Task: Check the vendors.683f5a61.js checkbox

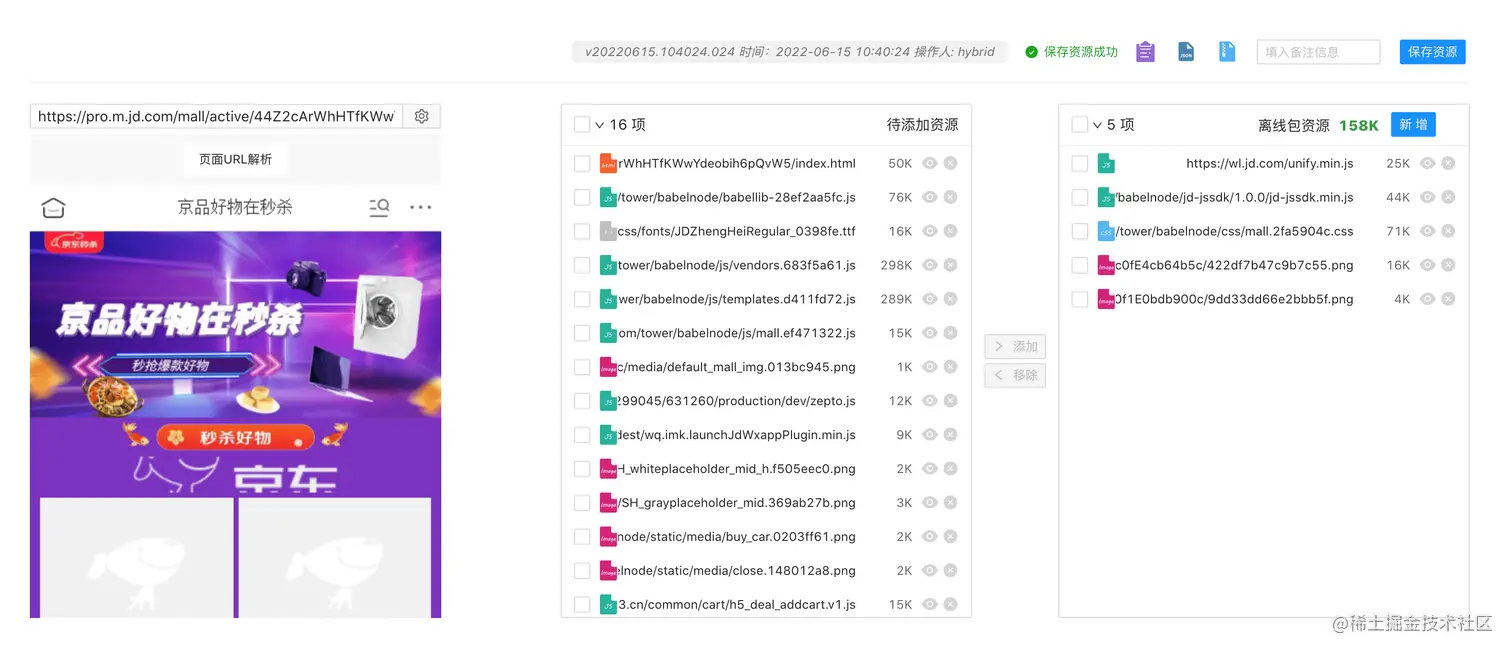Action: (x=582, y=265)
